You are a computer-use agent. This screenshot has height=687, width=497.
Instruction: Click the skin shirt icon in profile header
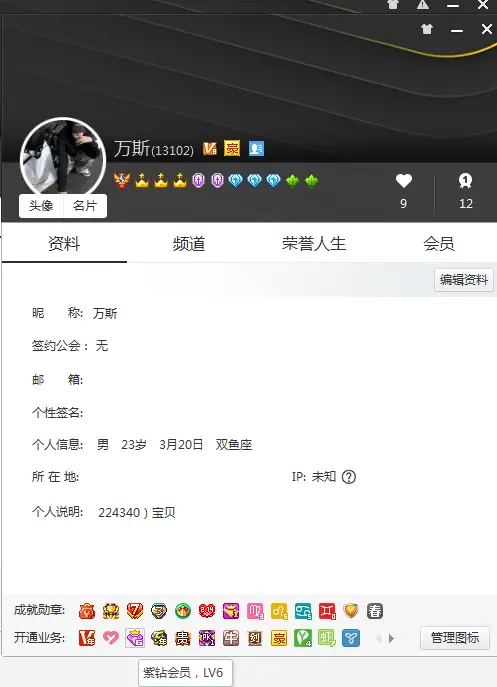coord(427,29)
